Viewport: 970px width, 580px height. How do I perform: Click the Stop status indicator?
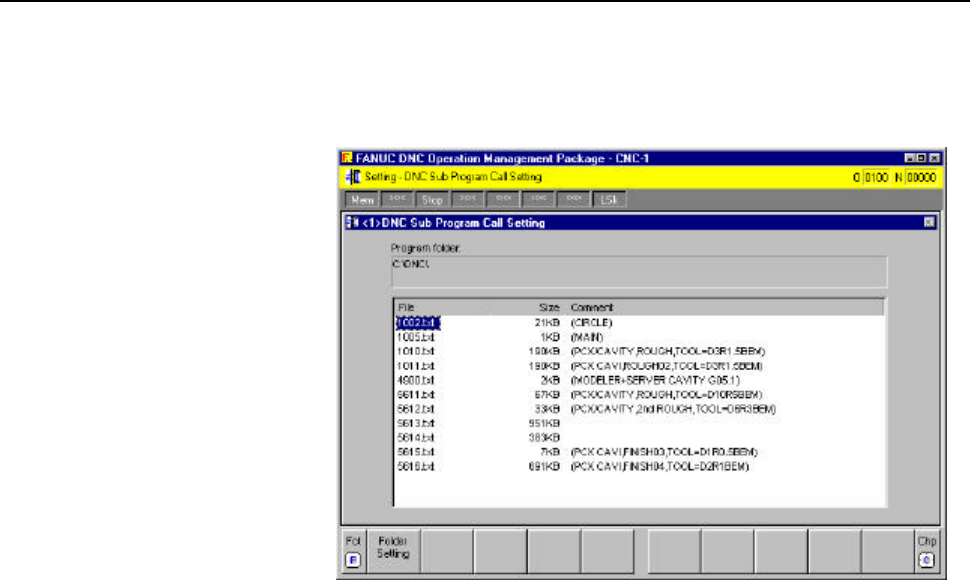tap(432, 200)
